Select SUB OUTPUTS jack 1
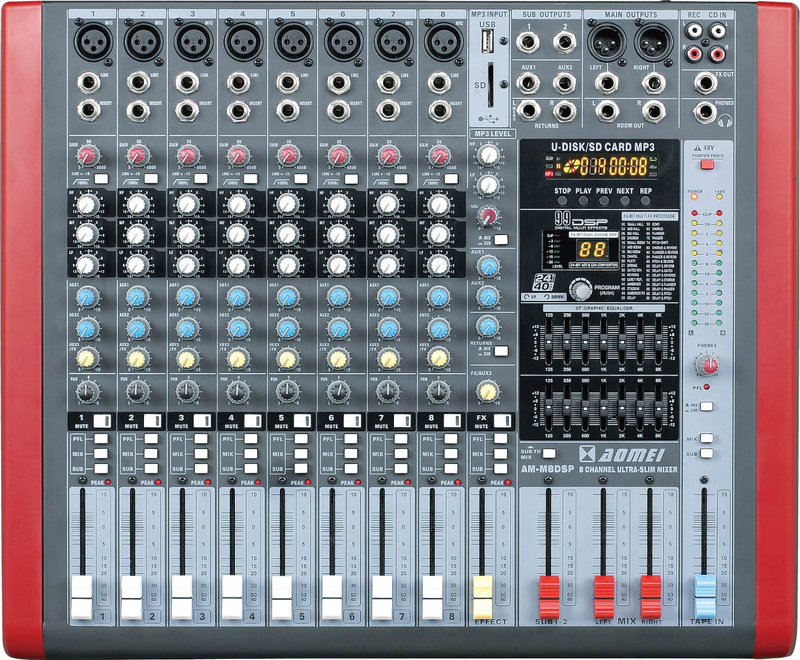This screenshot has width=800, height=660. click(528, 42)
